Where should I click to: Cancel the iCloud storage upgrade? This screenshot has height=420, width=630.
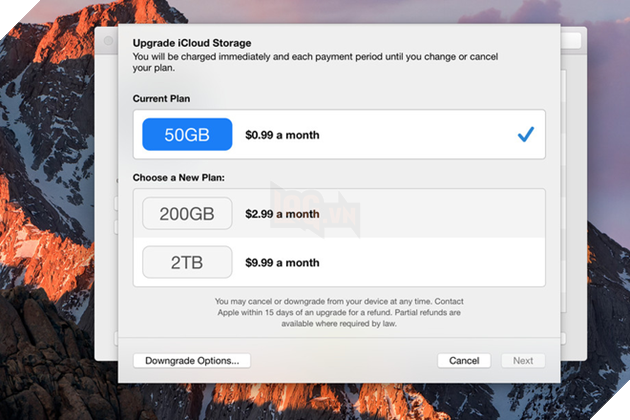coord(464,361)
